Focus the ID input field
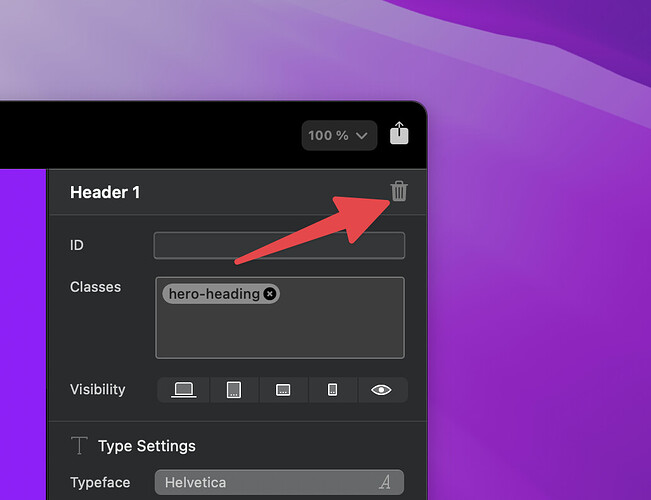This screenshot has width=651, height=500. 279,246
